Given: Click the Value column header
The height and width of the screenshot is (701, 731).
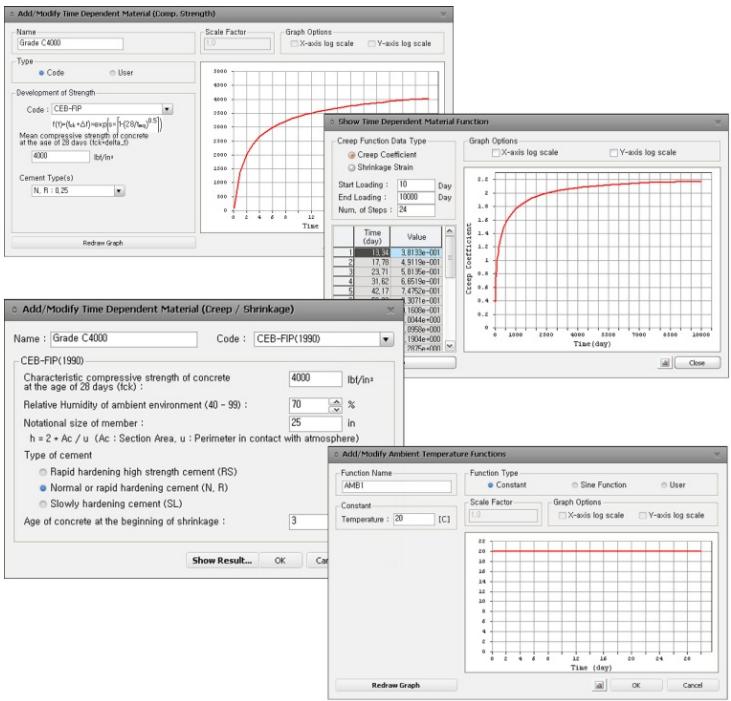Looking at the screenshot, I should click(416, 237).
